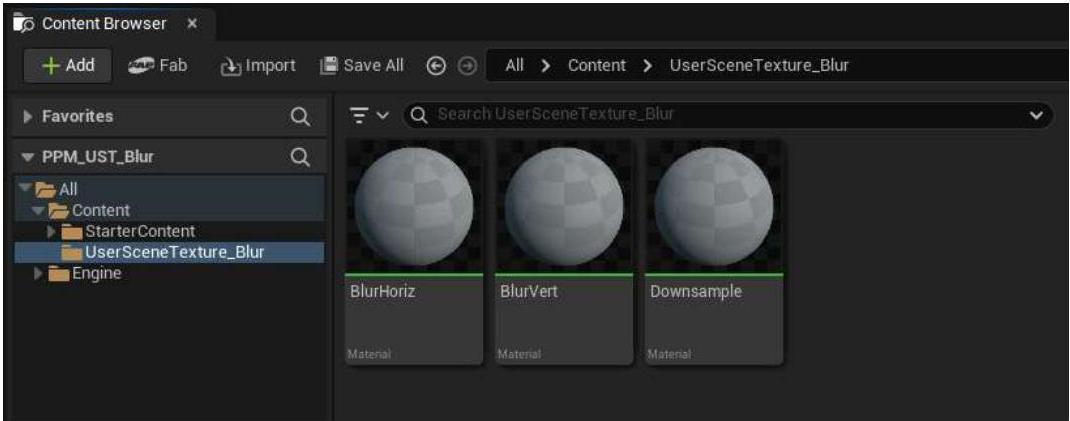
Task: Click the Content breadcrumb in path
Action: [x=596, y=65]
